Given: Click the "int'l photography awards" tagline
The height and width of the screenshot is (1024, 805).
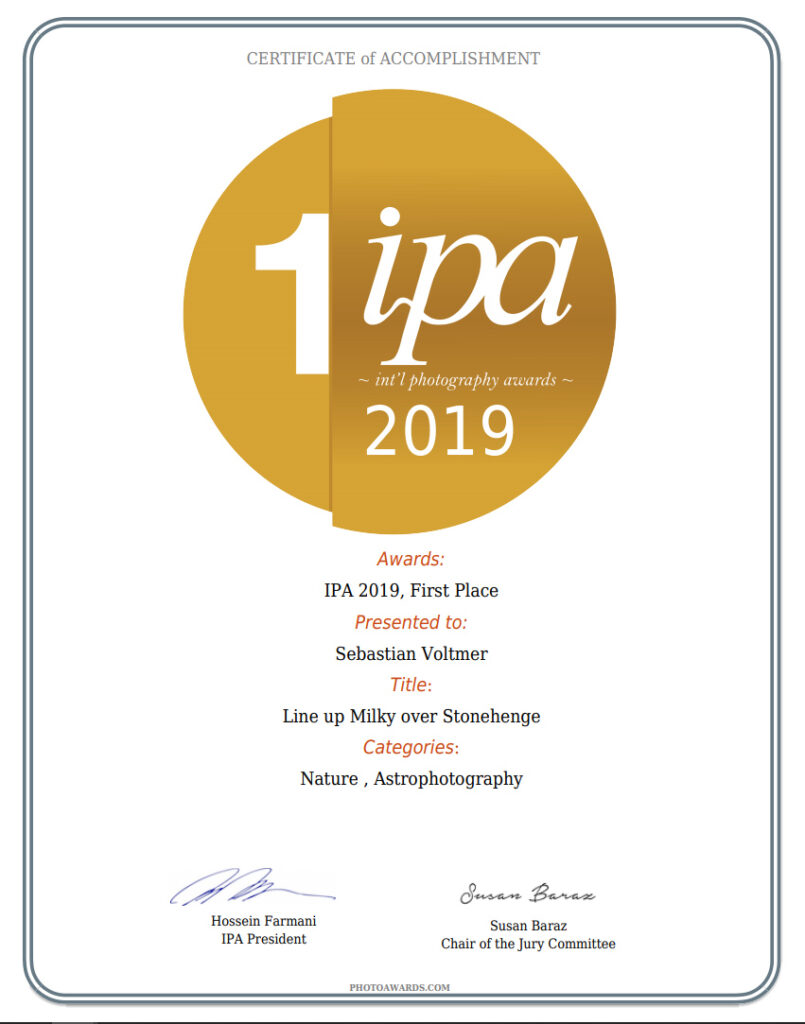Looking at the screenshot, I should pos(465,380).
